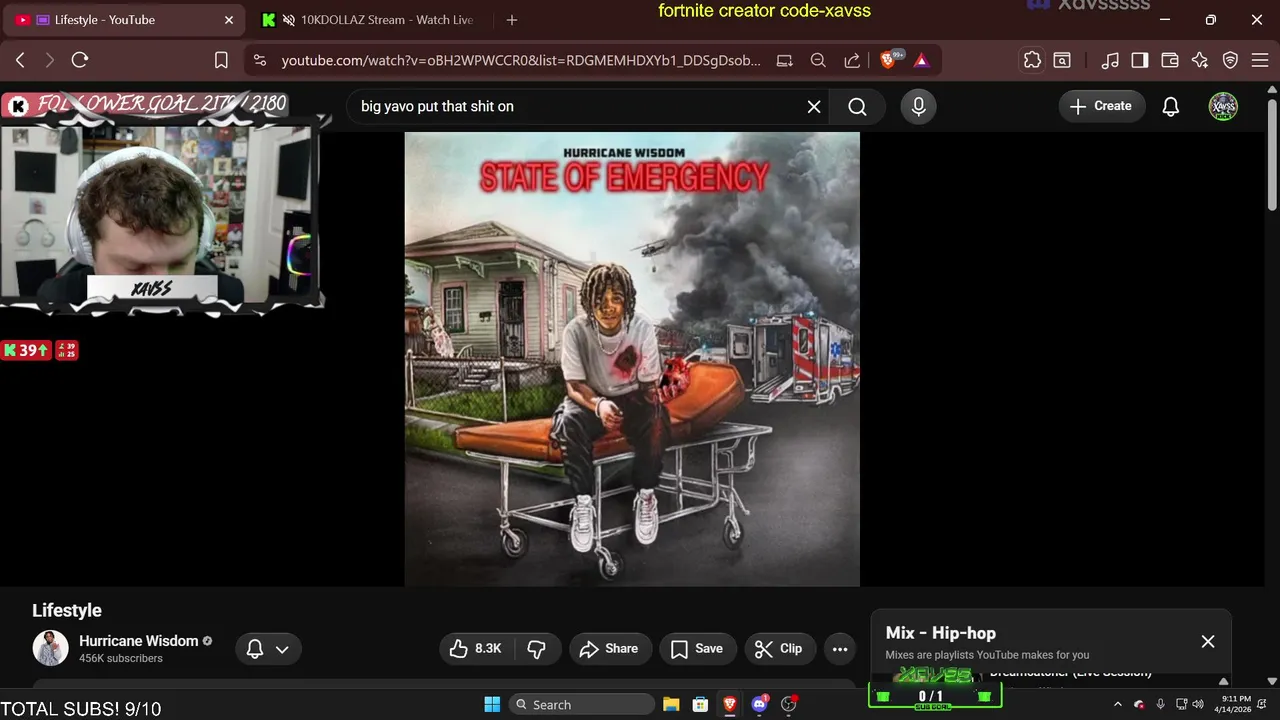Close the Lifestyle - YouTube tab
This screenshot has height=720, width=1280.
(x=229, y=20)
